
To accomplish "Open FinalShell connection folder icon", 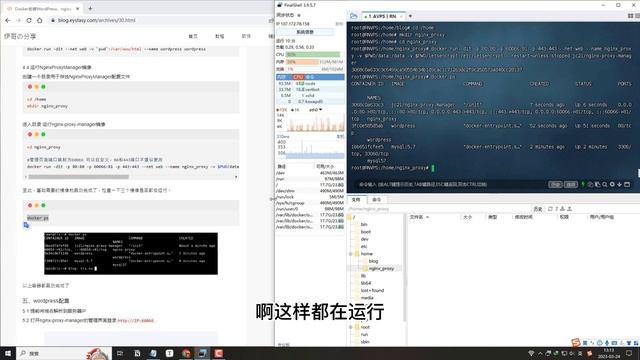I will tap(353, 16).
